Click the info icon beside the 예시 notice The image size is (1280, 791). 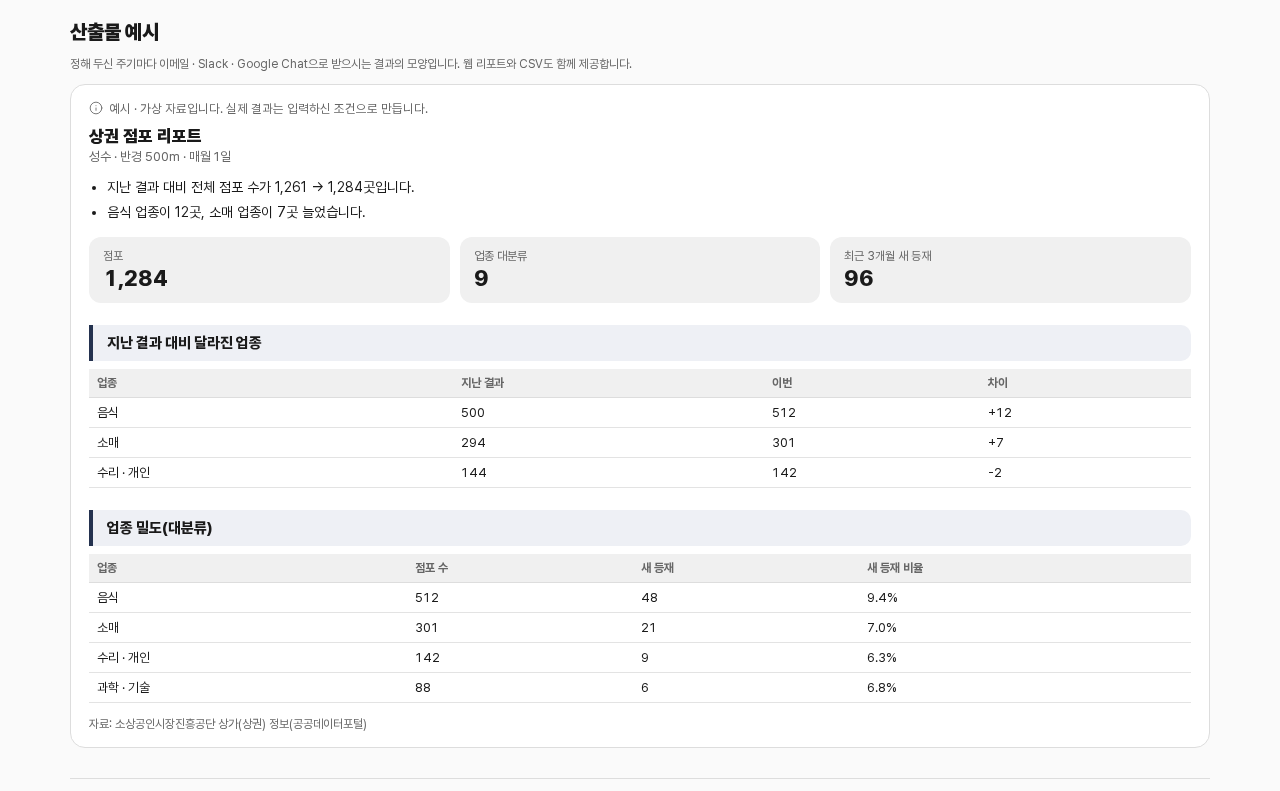[x=96, y=108]
